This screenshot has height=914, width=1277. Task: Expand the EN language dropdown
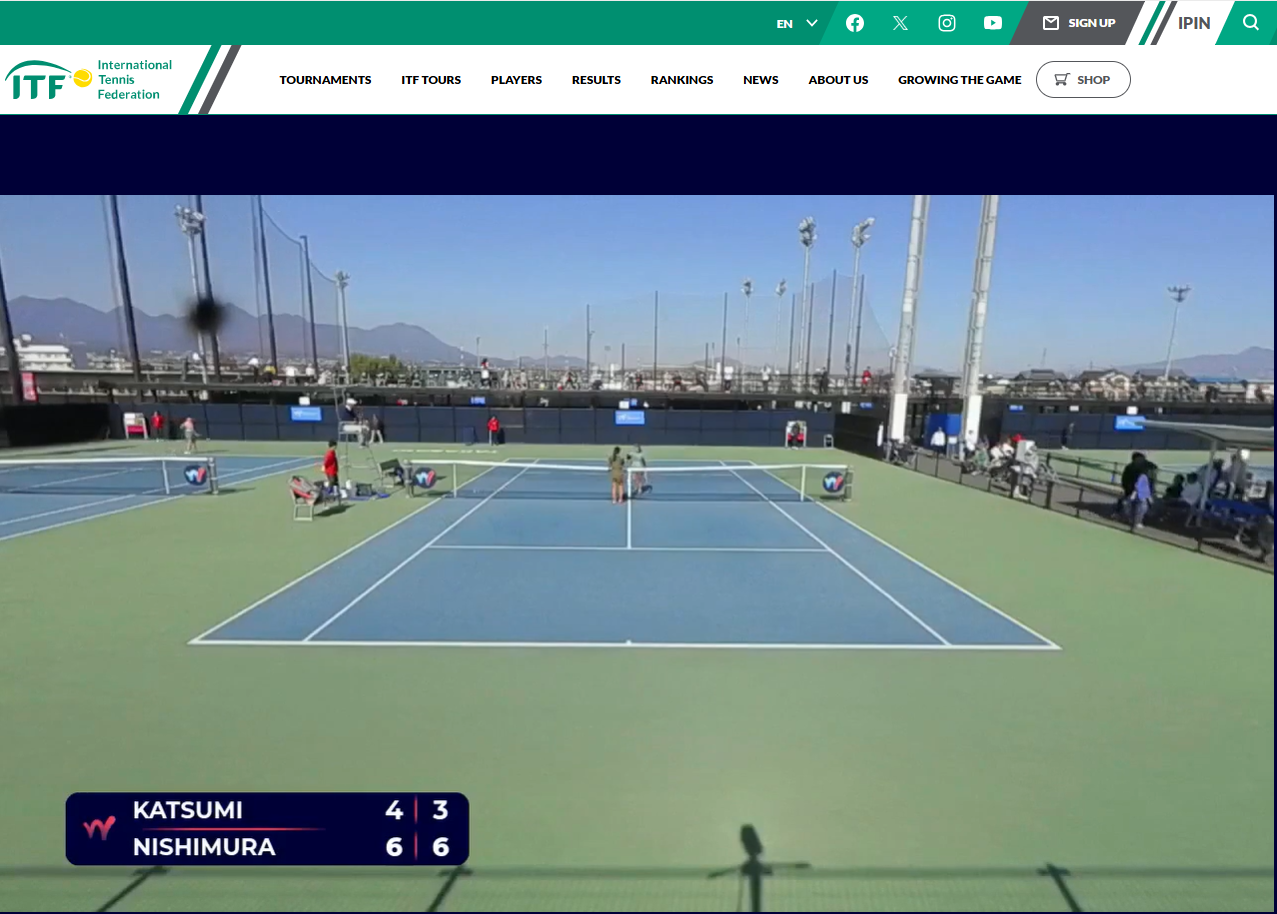785,24
